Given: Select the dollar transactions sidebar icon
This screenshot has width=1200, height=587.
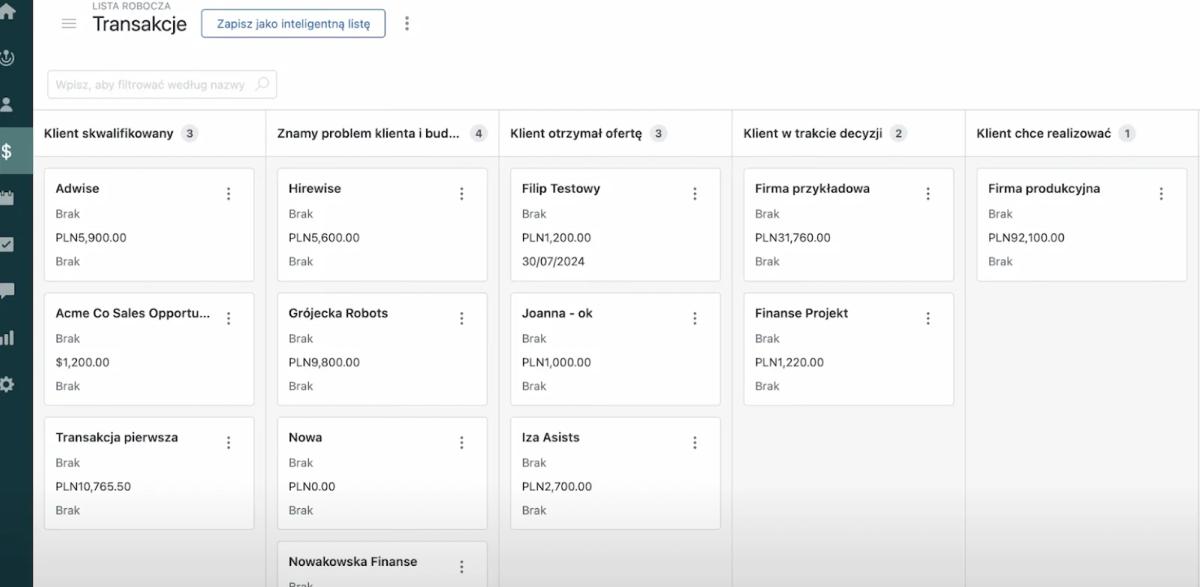Looking at the screenshot, I should pyautogui.click(x=7, y=151).
